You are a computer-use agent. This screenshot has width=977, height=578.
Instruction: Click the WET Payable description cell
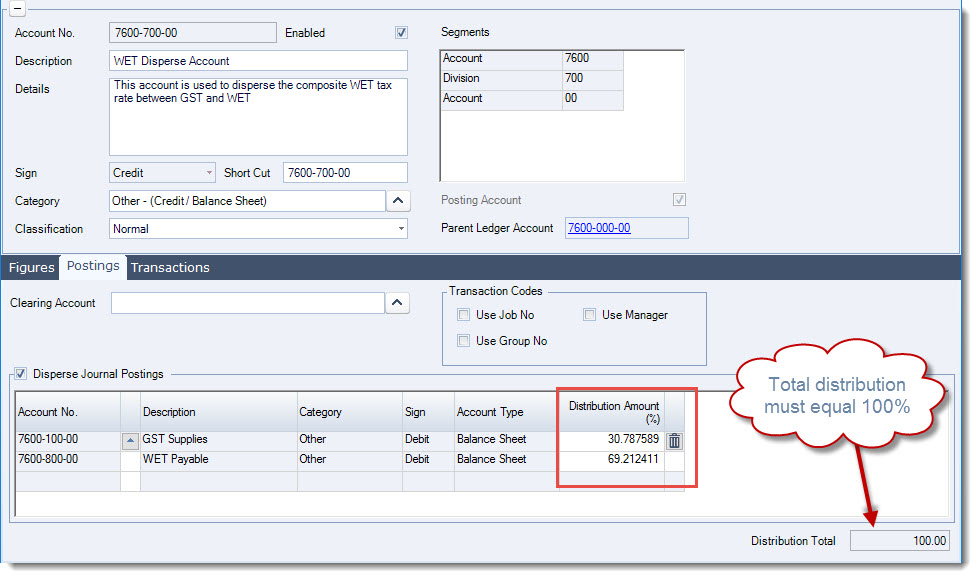(x=219, y=459)
